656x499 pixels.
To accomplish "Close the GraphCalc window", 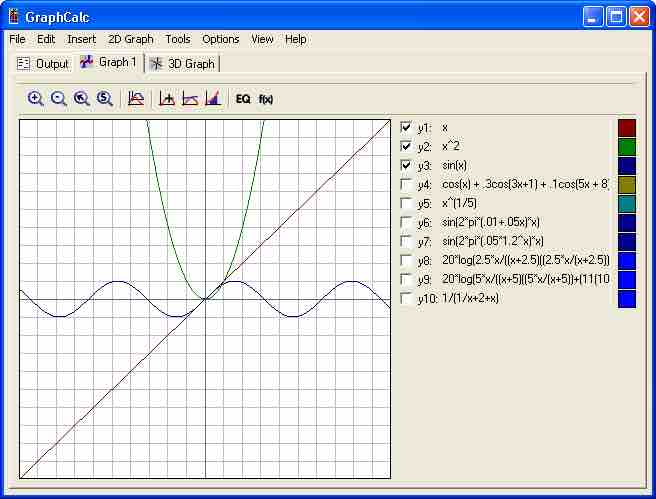I will [640, 17].
